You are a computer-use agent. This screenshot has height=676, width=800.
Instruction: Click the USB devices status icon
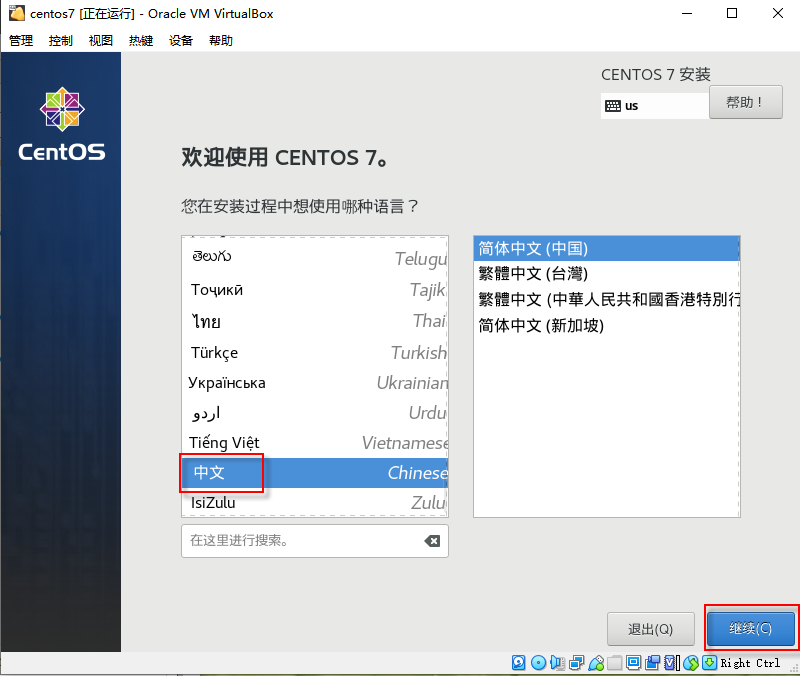coord(595,663)
